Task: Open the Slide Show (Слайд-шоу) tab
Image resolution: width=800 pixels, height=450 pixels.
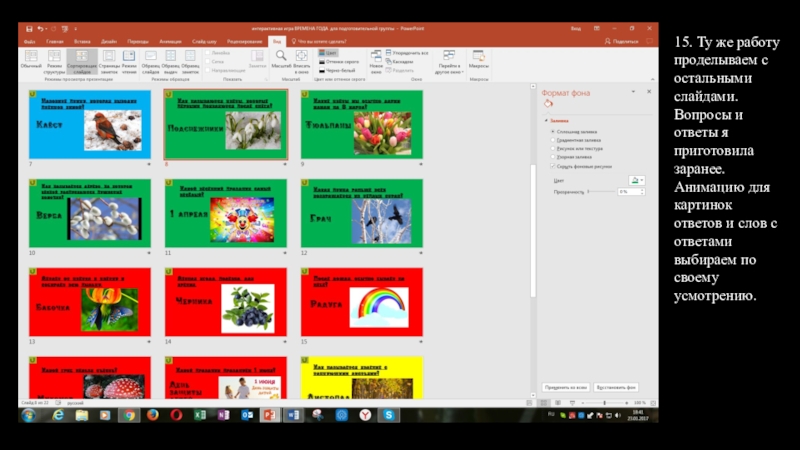Action: pos(204,42)
